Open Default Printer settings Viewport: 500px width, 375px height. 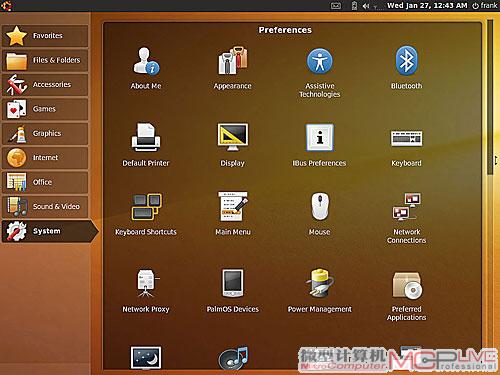[x=146, y=145]
